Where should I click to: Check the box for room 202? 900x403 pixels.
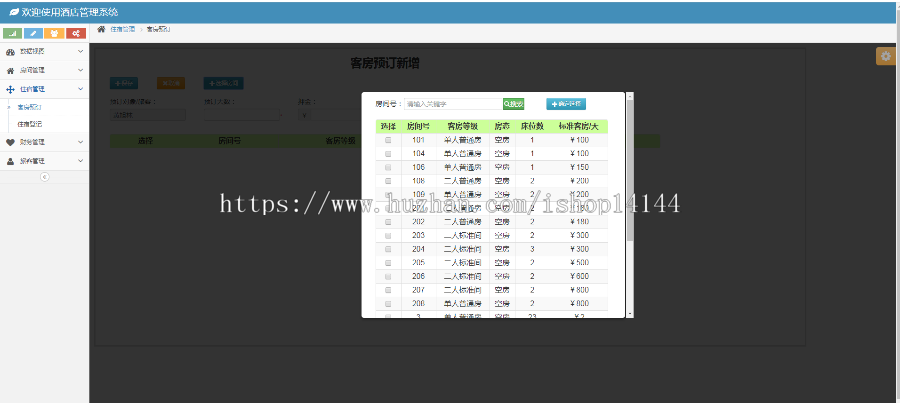388,222
